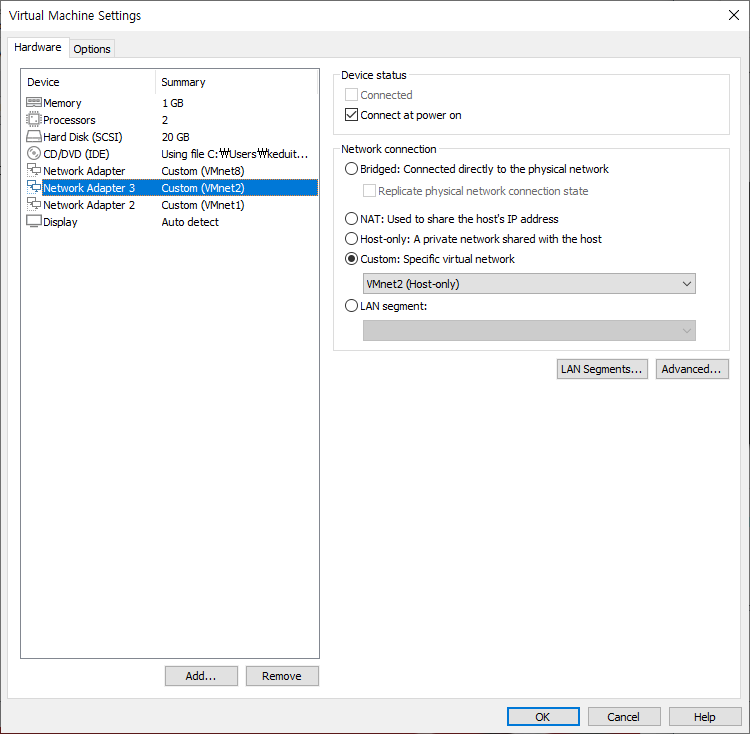Click the Custom (VMnet8) summary

(203, 171)
